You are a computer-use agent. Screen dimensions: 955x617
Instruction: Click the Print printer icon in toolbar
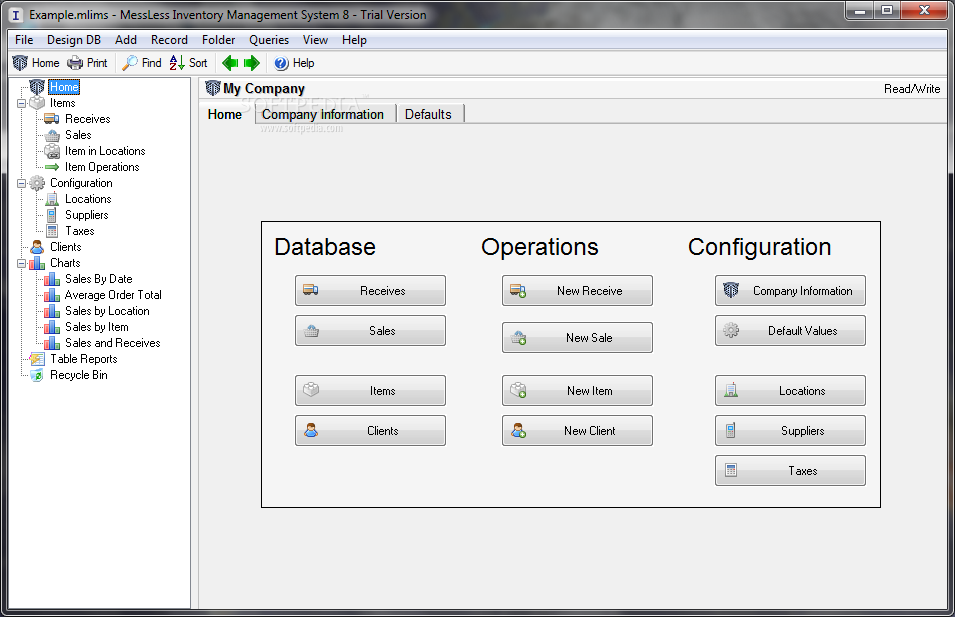(x=75, y=63)
